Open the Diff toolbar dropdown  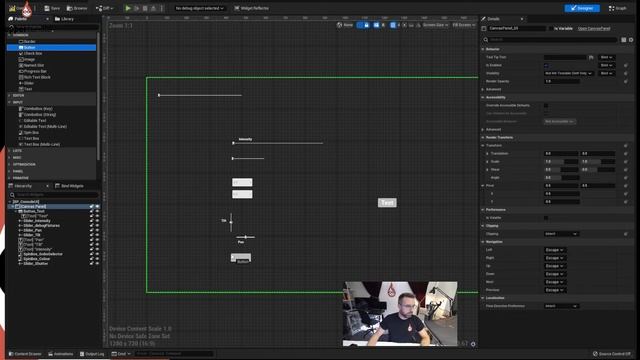(104, 8)
